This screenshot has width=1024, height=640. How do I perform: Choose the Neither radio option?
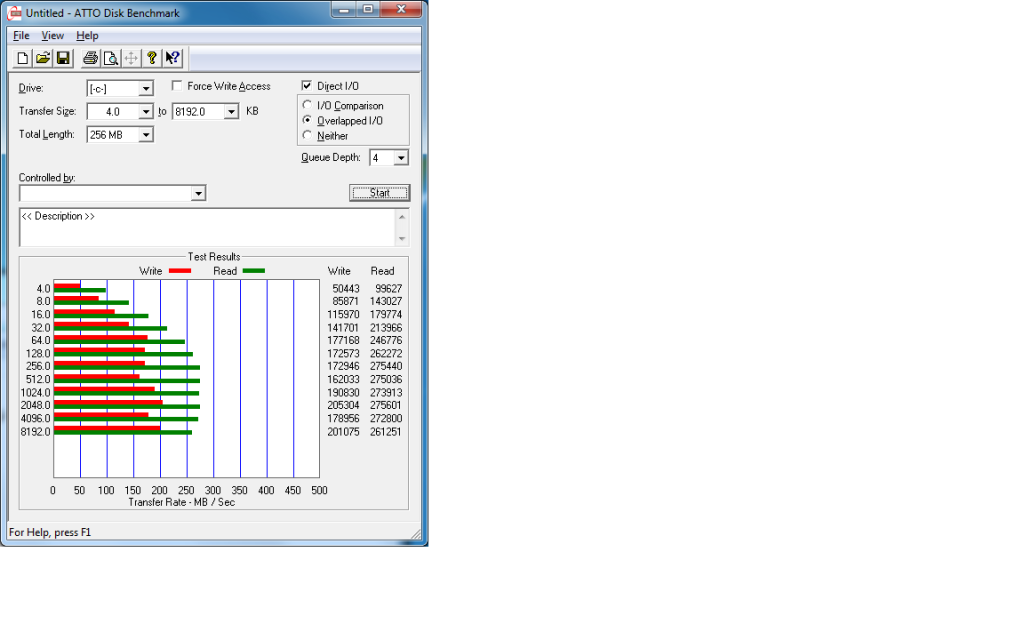(307, 136)
